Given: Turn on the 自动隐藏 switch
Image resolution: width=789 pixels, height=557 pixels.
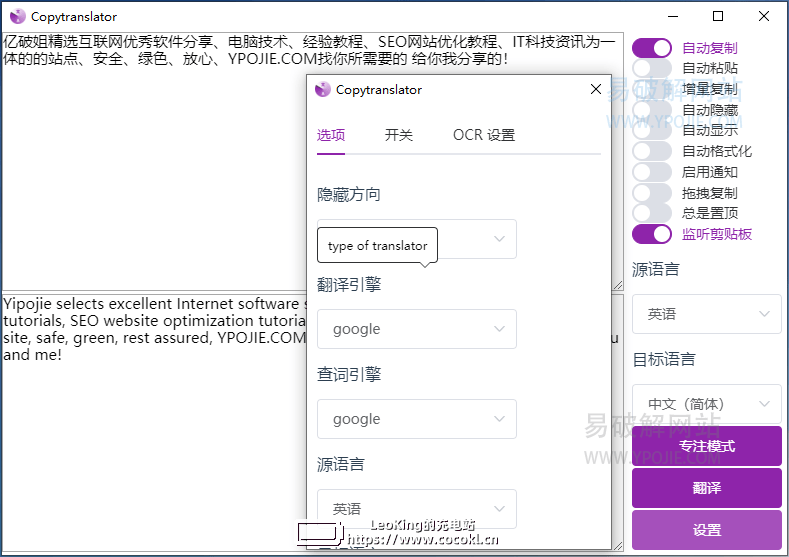Looking at the screenshot, I should (652, 110).
